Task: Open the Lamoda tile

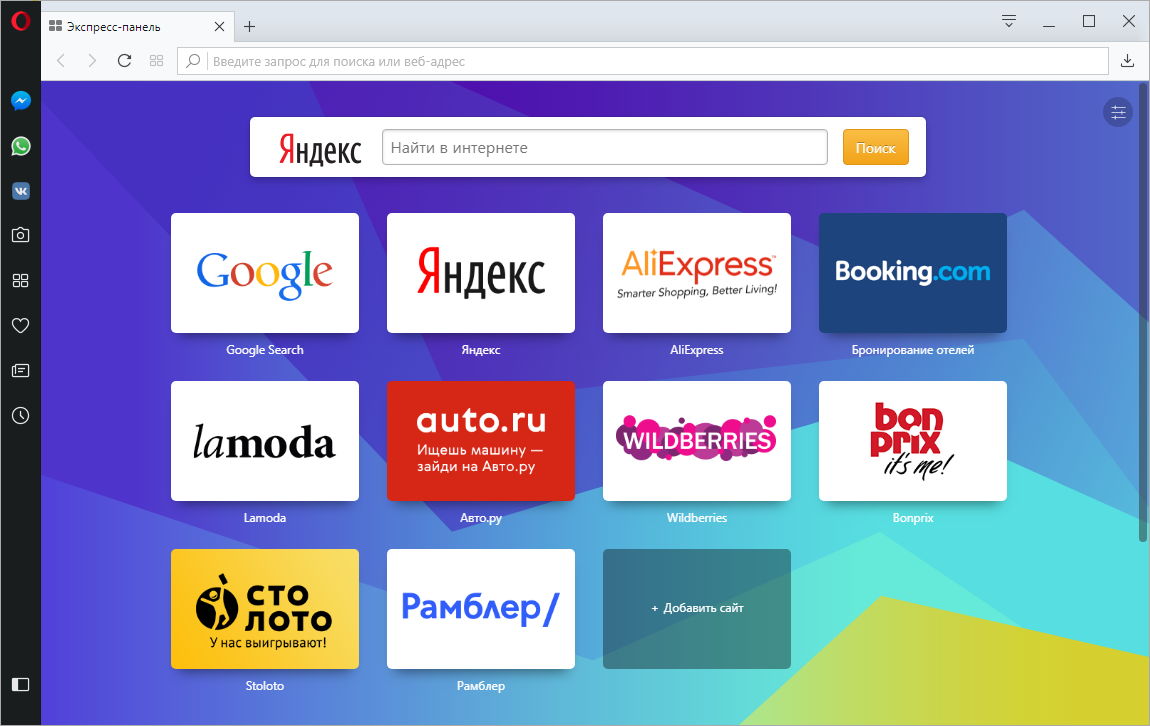Action: pyautogui.click(x=265, y=441)
